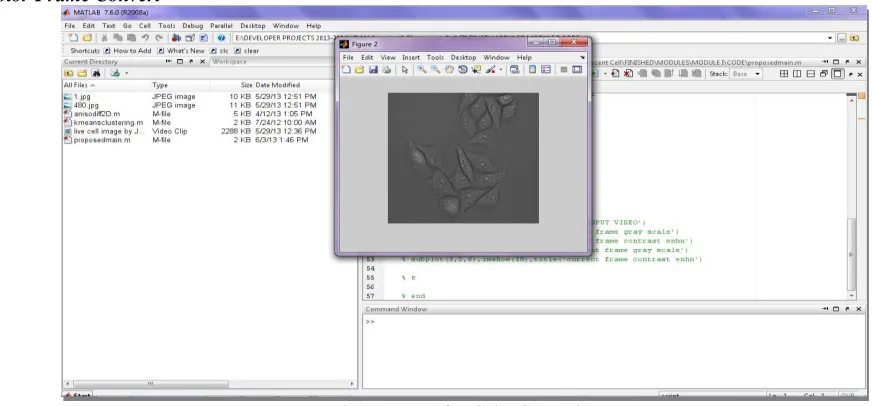Screen dimensions: 872x406
Task: Select Zoom In tool in Figure 2
Action: point(422,70)
